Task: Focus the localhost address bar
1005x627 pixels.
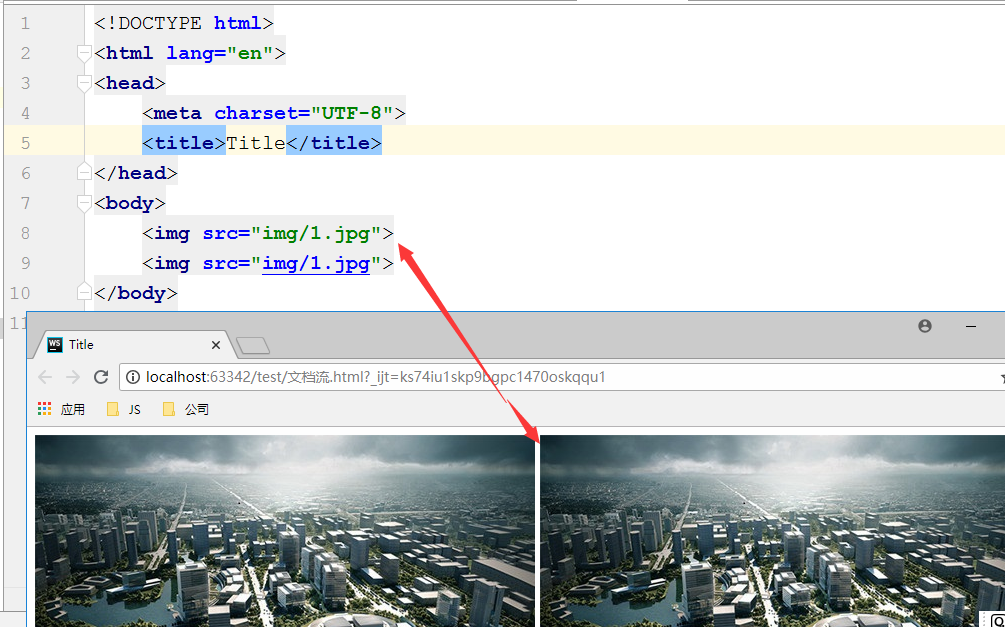Action: [x=564, y=377]
